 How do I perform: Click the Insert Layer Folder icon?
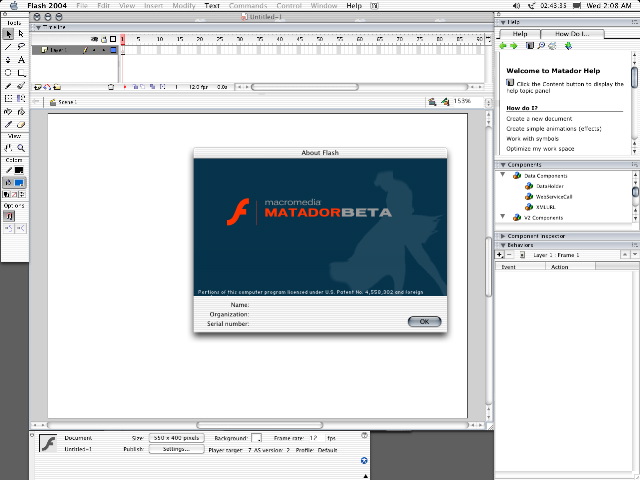[57, 87]
